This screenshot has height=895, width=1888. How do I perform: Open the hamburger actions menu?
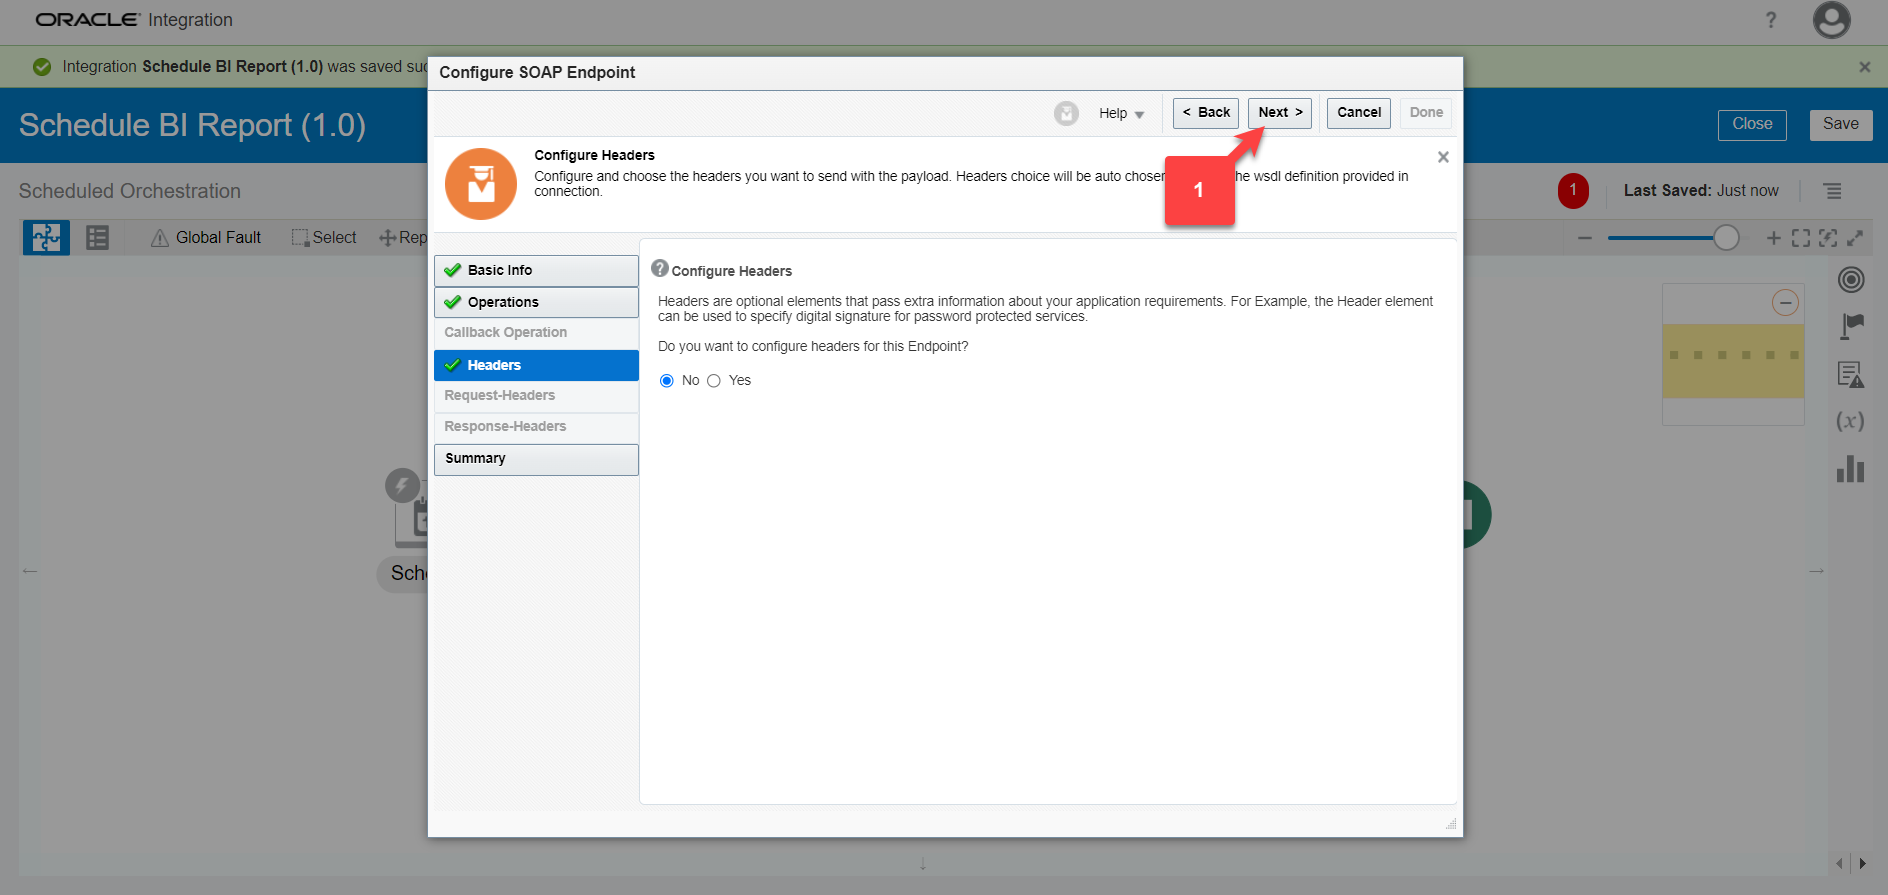pos(1832,191)
